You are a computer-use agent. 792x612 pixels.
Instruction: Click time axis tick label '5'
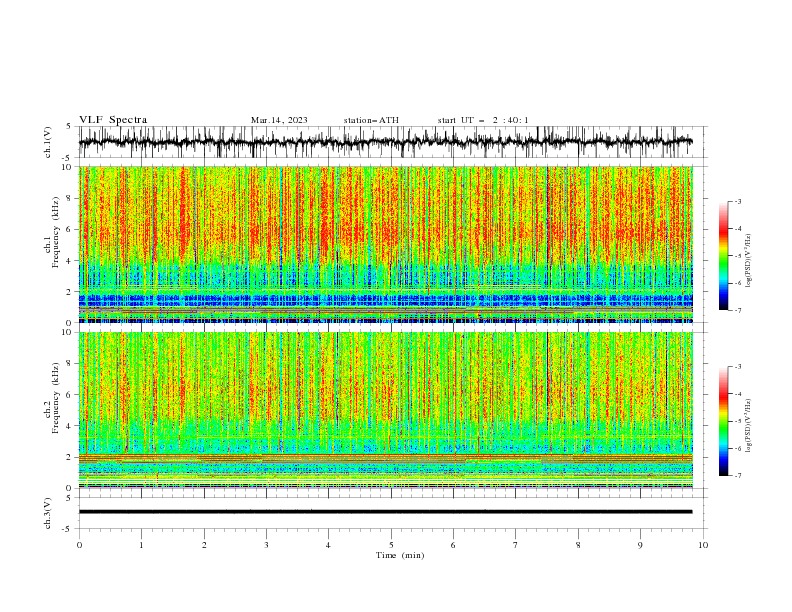click(x=391, y=545)
